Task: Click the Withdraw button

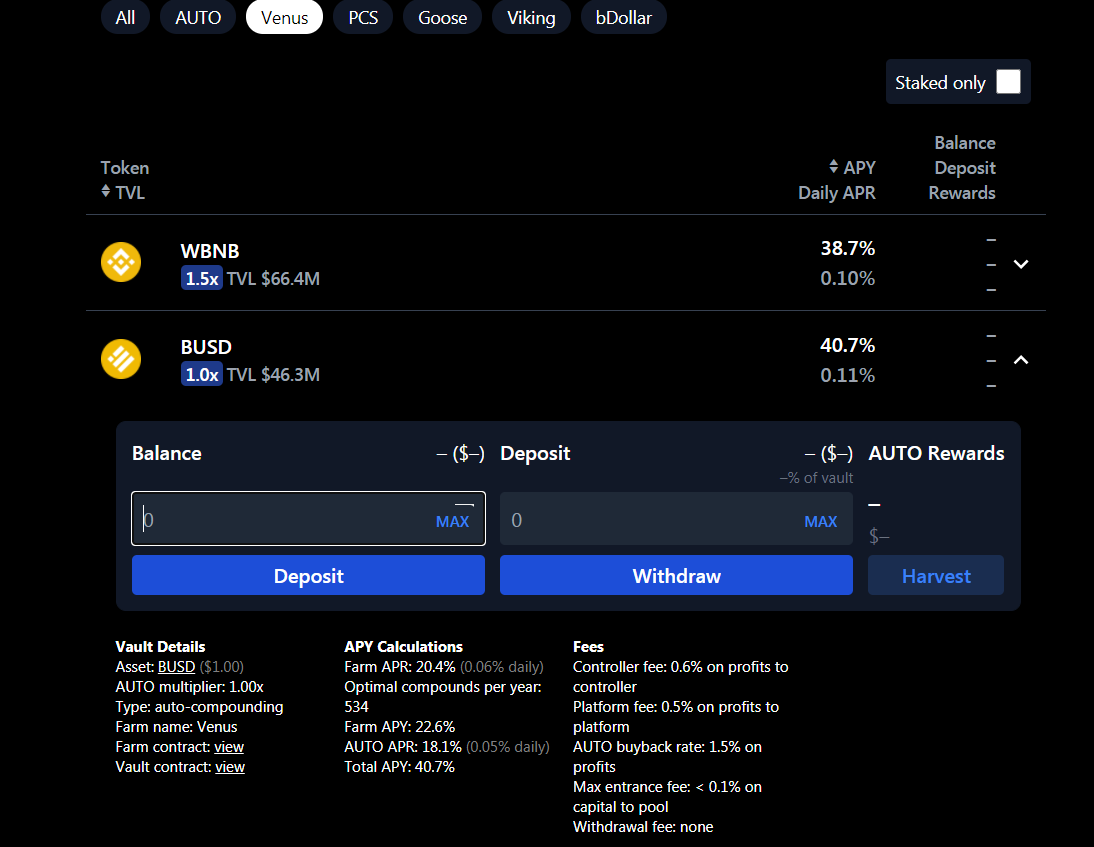Action: point(676,576)
